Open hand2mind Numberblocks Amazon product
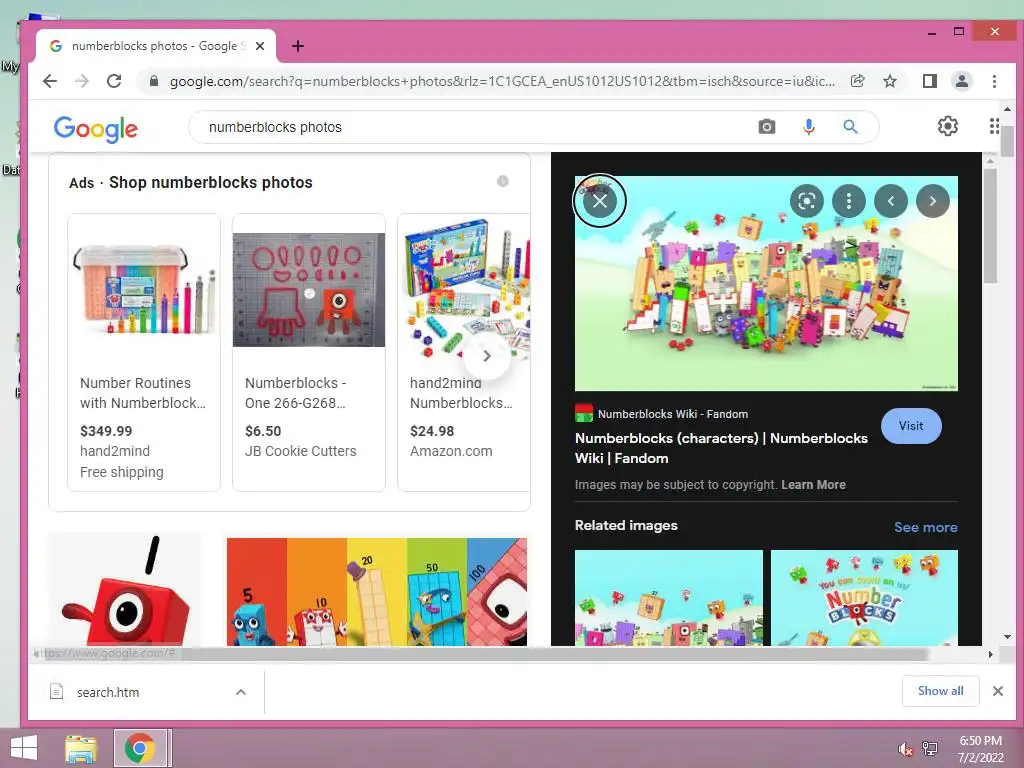 click(x=464, y=352)
